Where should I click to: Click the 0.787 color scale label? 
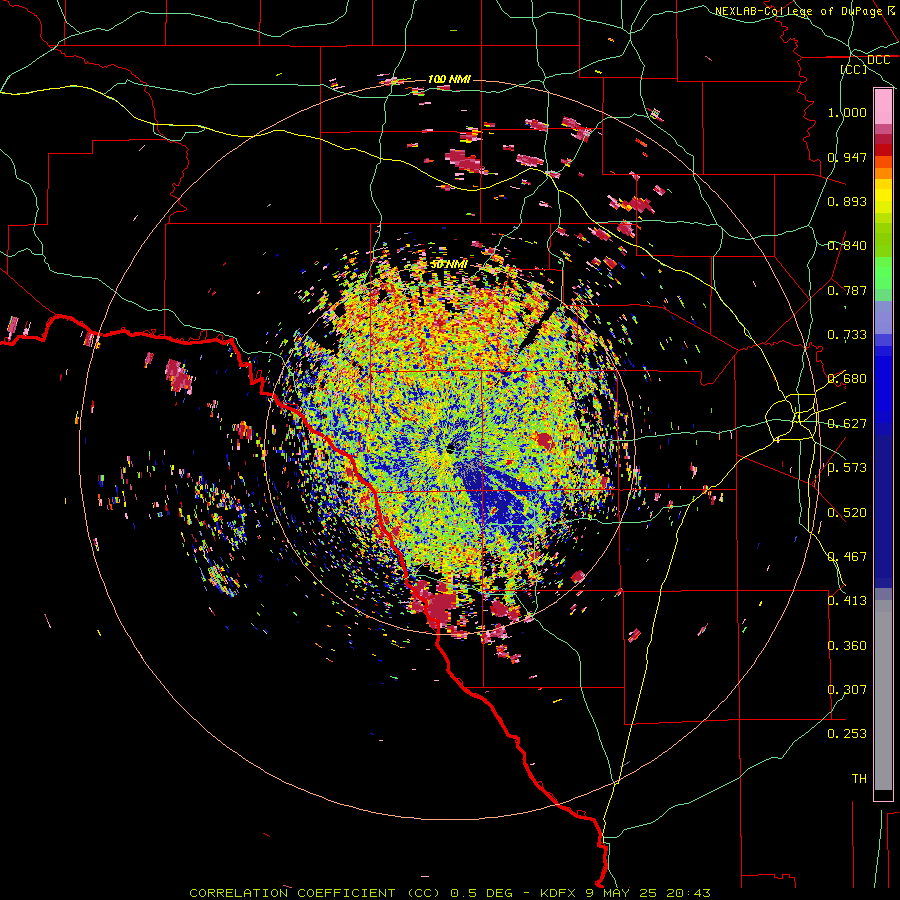point(847,290)
